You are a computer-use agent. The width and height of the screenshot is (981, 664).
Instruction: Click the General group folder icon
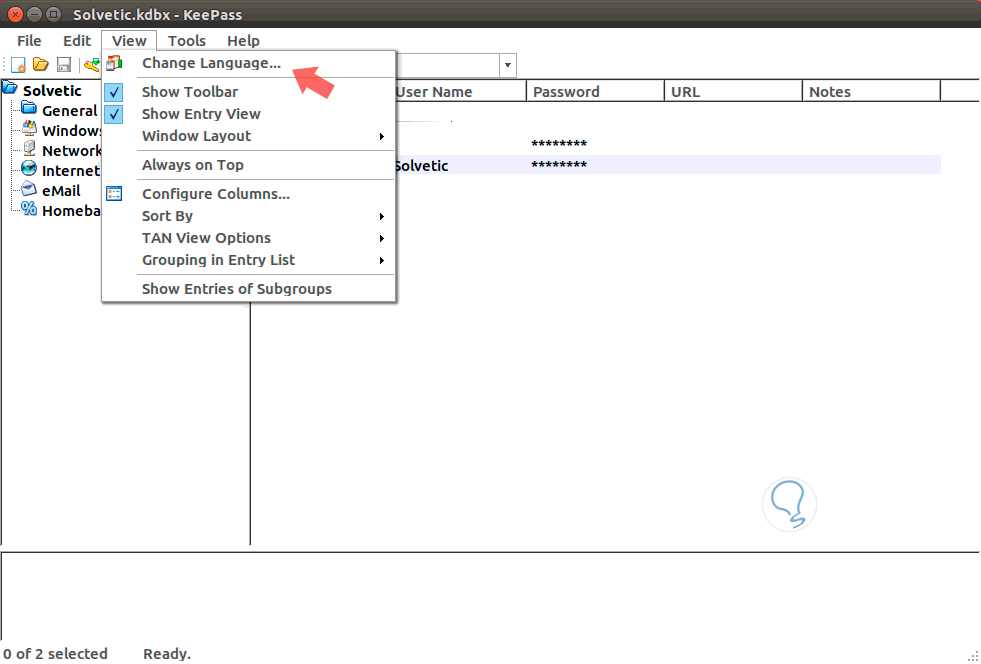pyautogui.click(x=29, y=108)
